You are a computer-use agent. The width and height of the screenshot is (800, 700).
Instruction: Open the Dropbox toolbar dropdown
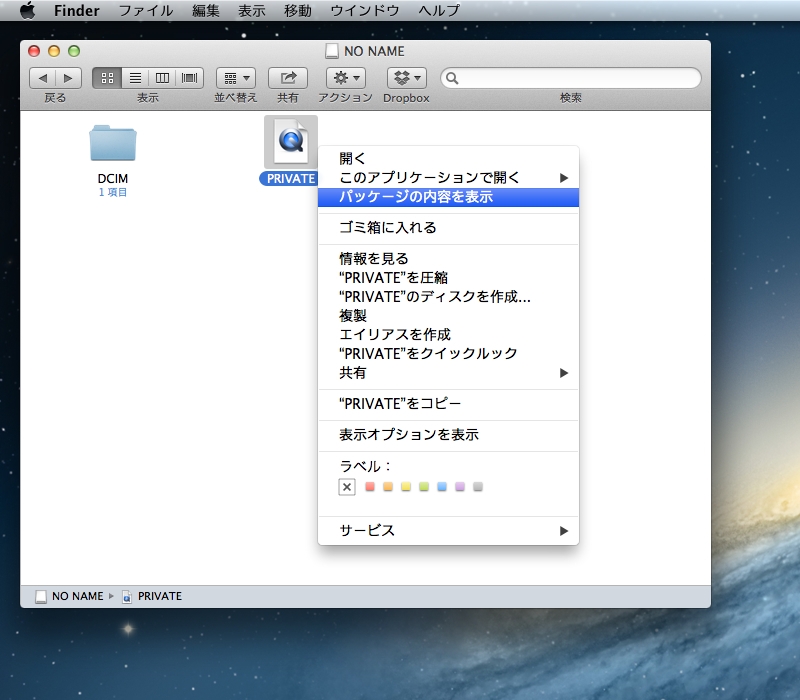(x=407, y=78)
